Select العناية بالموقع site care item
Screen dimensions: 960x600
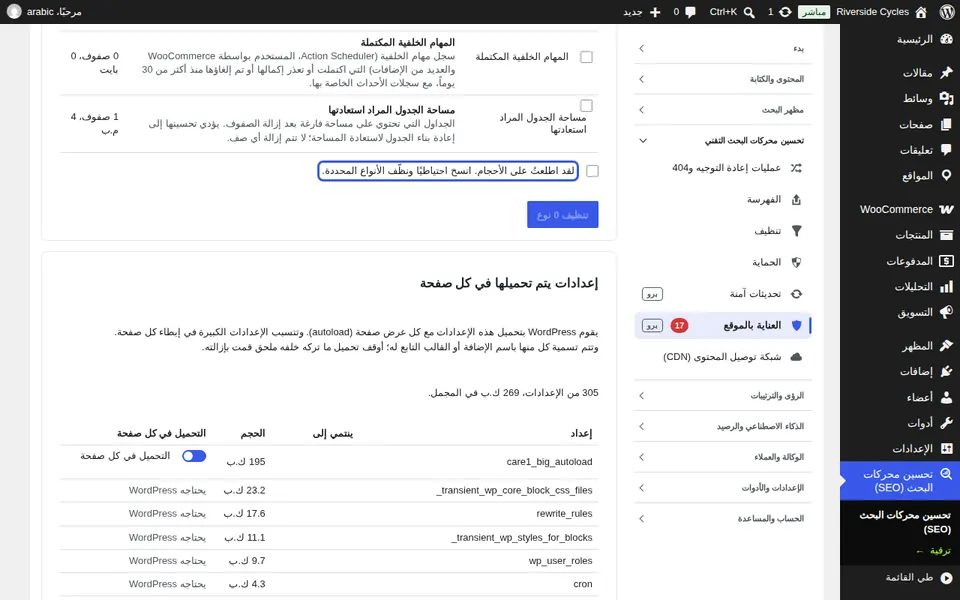tap(723, 325)
